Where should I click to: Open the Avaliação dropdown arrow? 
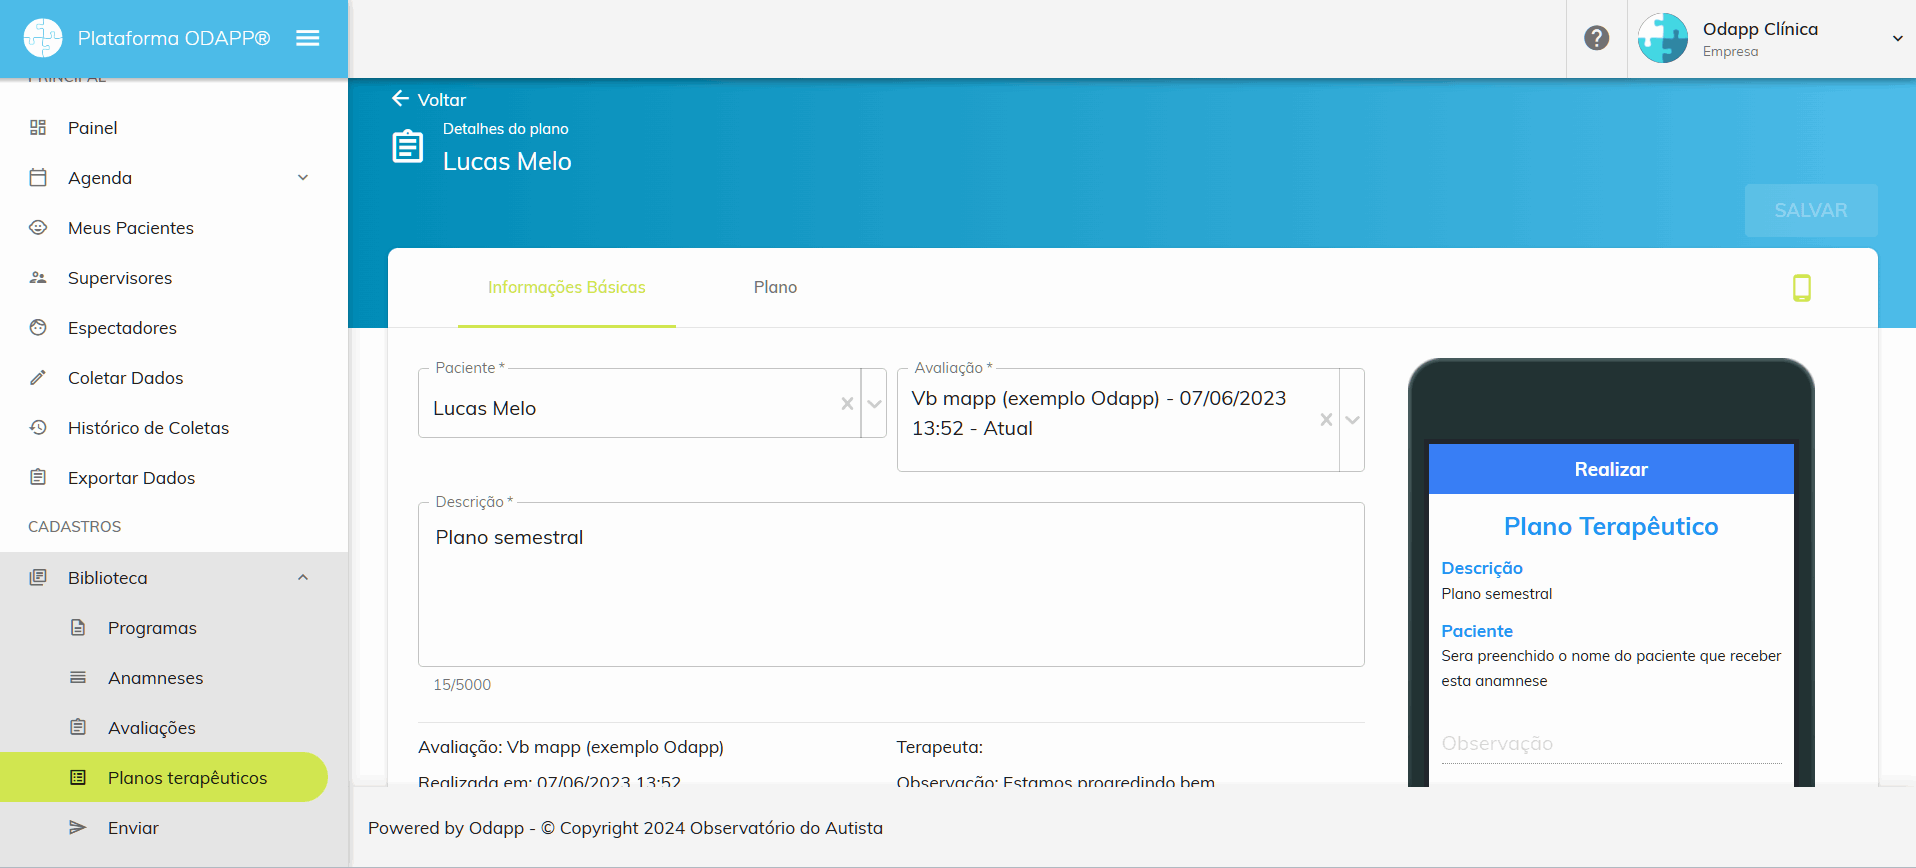tap(1352, 420)
